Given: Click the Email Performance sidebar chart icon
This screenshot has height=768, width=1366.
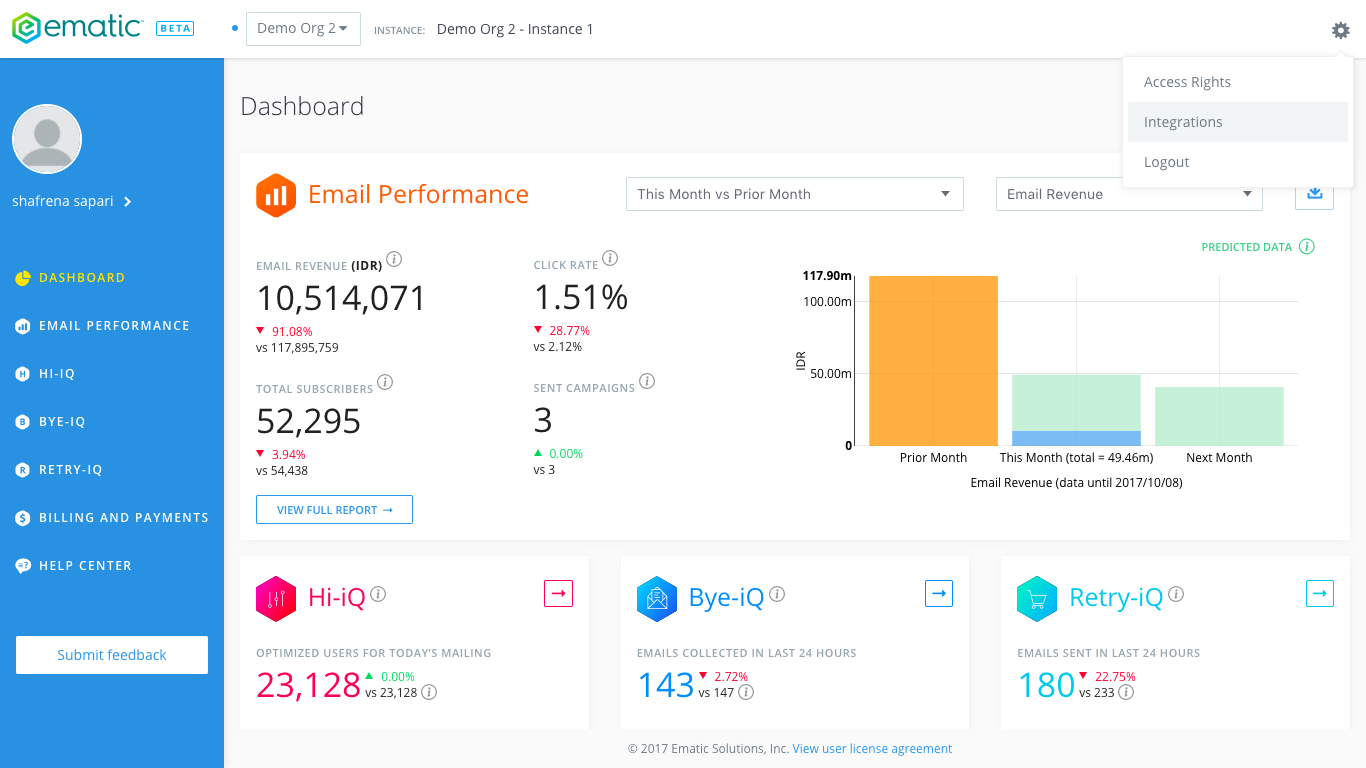Looking at the screenshot, I should pos(23,326).
